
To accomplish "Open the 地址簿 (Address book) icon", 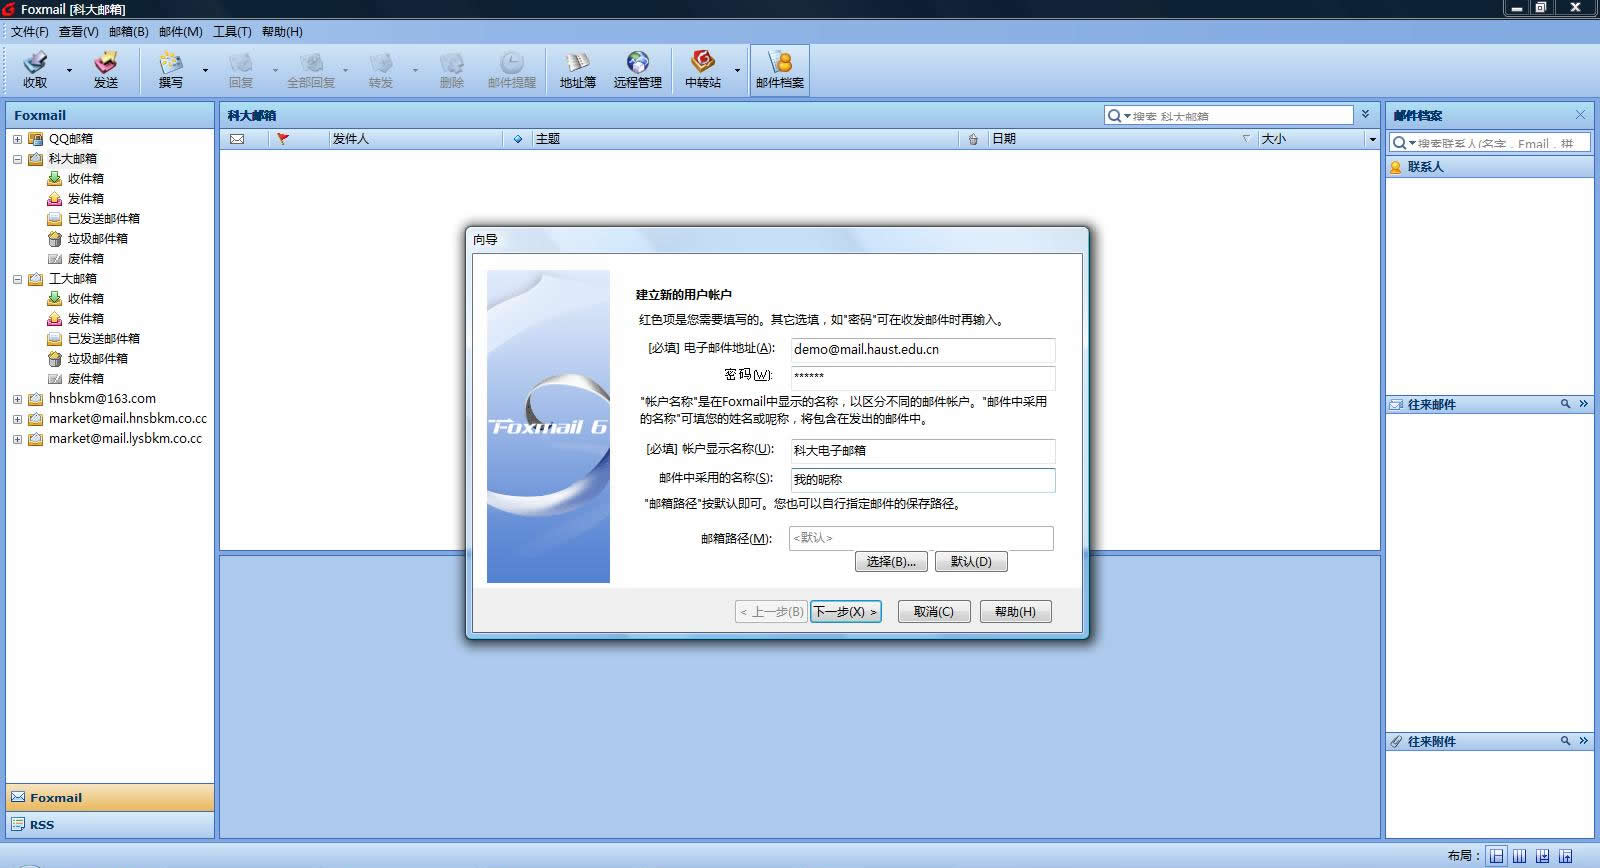I will (x=577, y=70).
